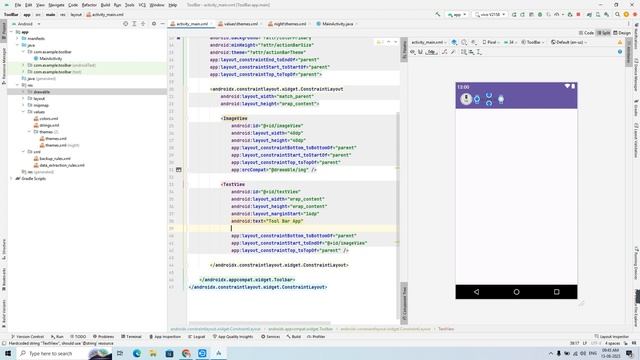The width and height of the screenshot is (640, 360).
Task: Switch to night\themes.xml tab
Action: click(290, 24)
